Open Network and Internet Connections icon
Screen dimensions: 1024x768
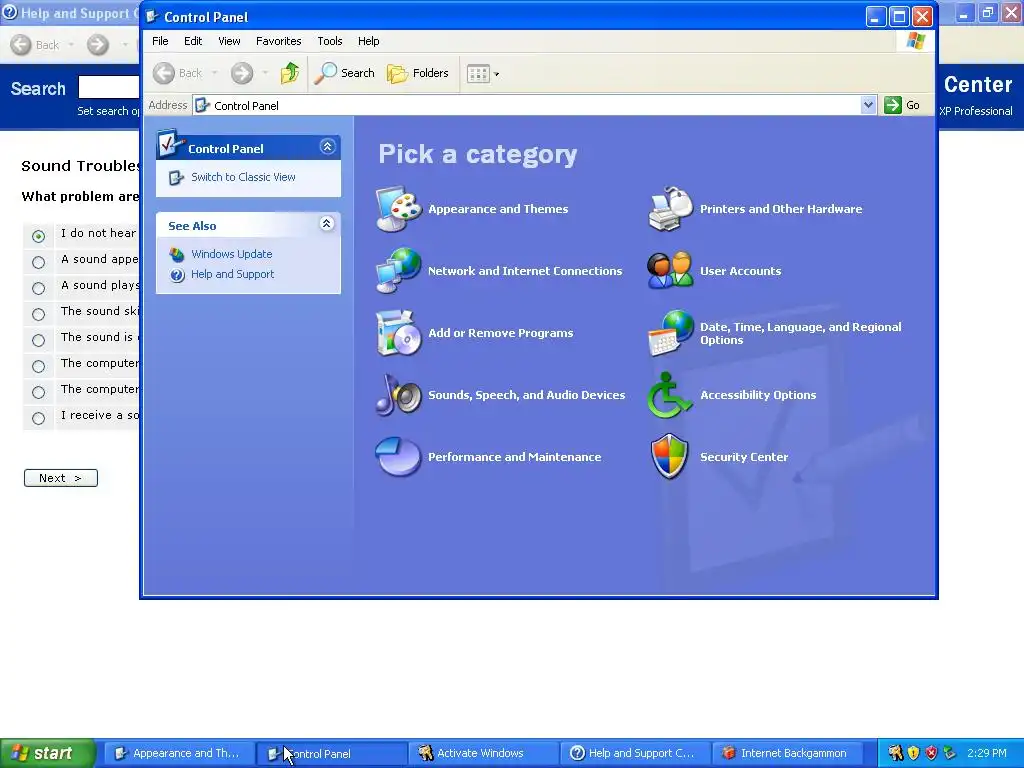click(x=398, y=270)
